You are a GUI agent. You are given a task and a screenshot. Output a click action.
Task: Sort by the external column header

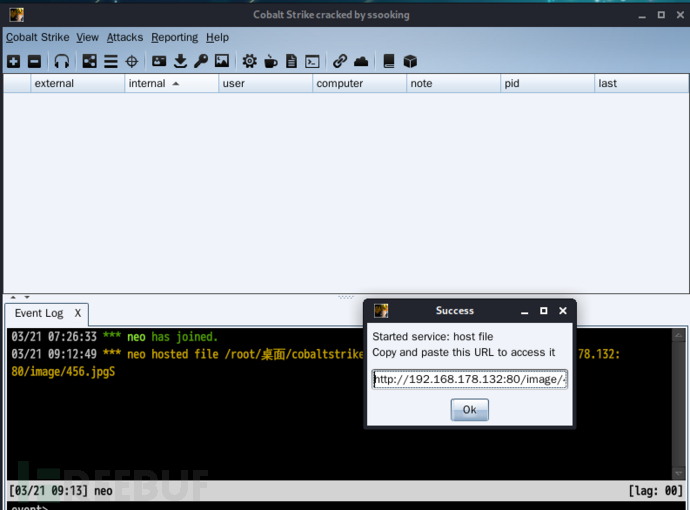click(x=77, y=83)
